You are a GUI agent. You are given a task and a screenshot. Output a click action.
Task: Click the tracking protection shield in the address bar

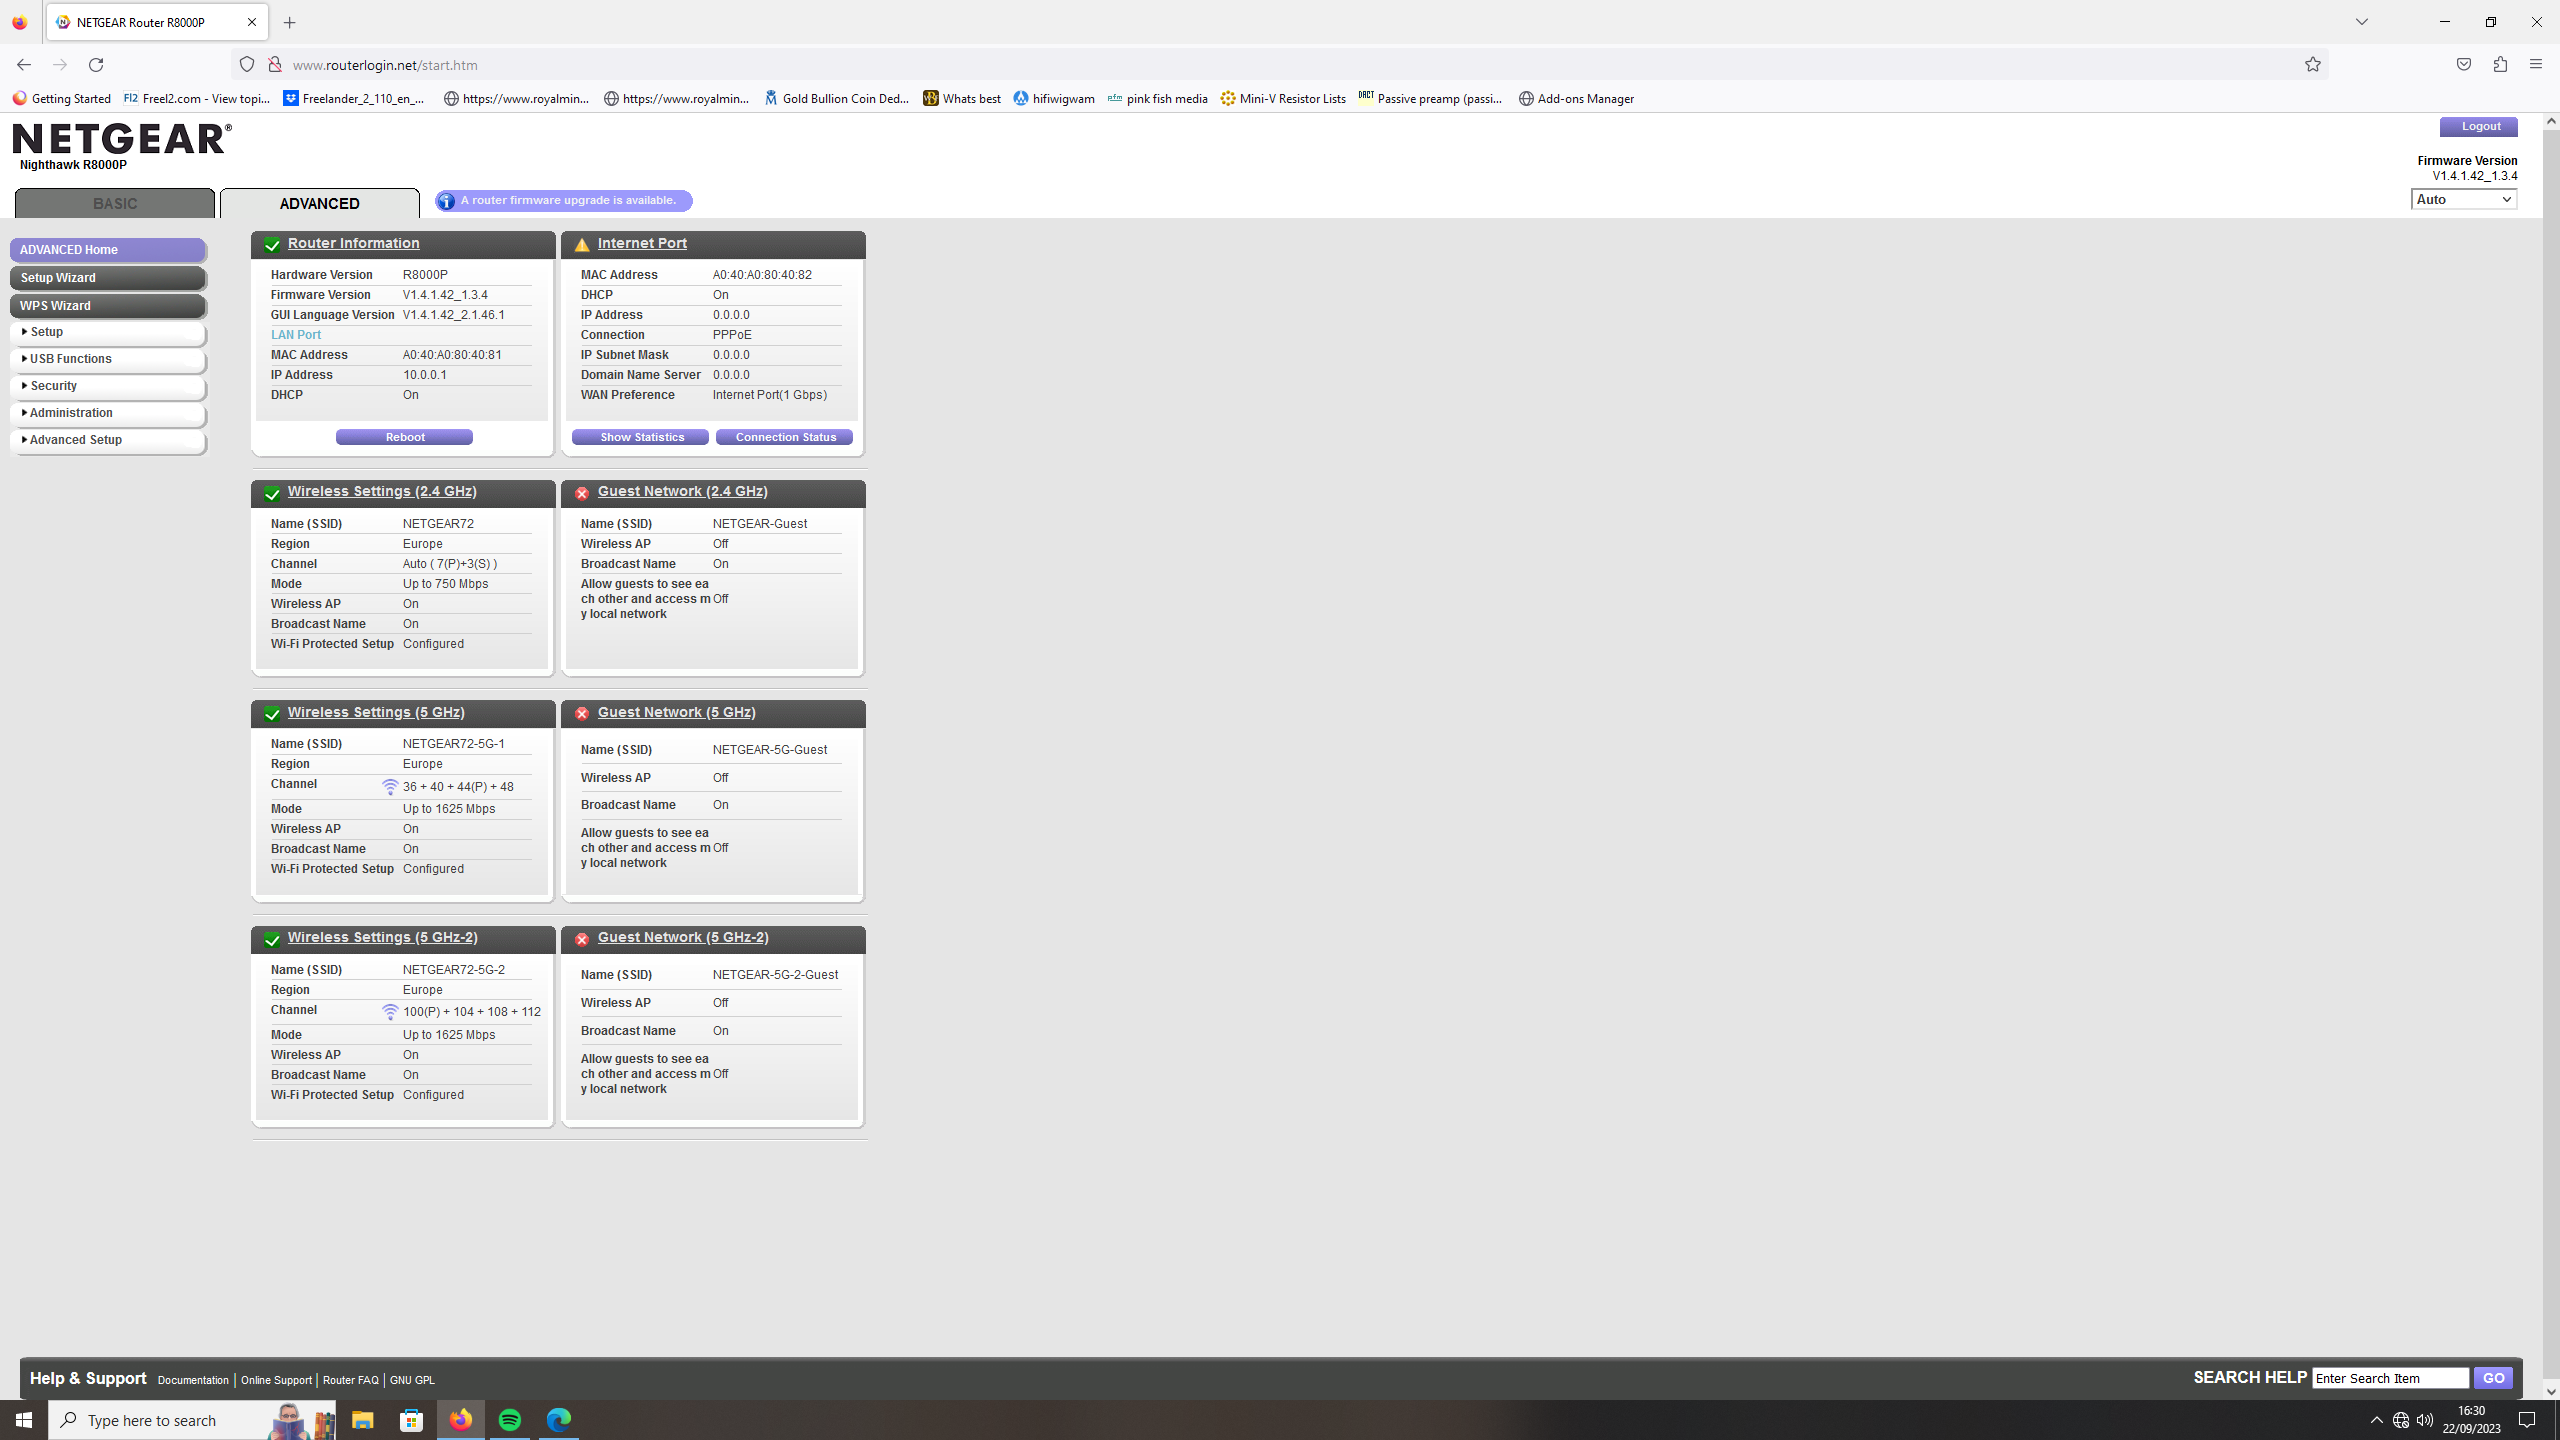click(x=245, y=63)
